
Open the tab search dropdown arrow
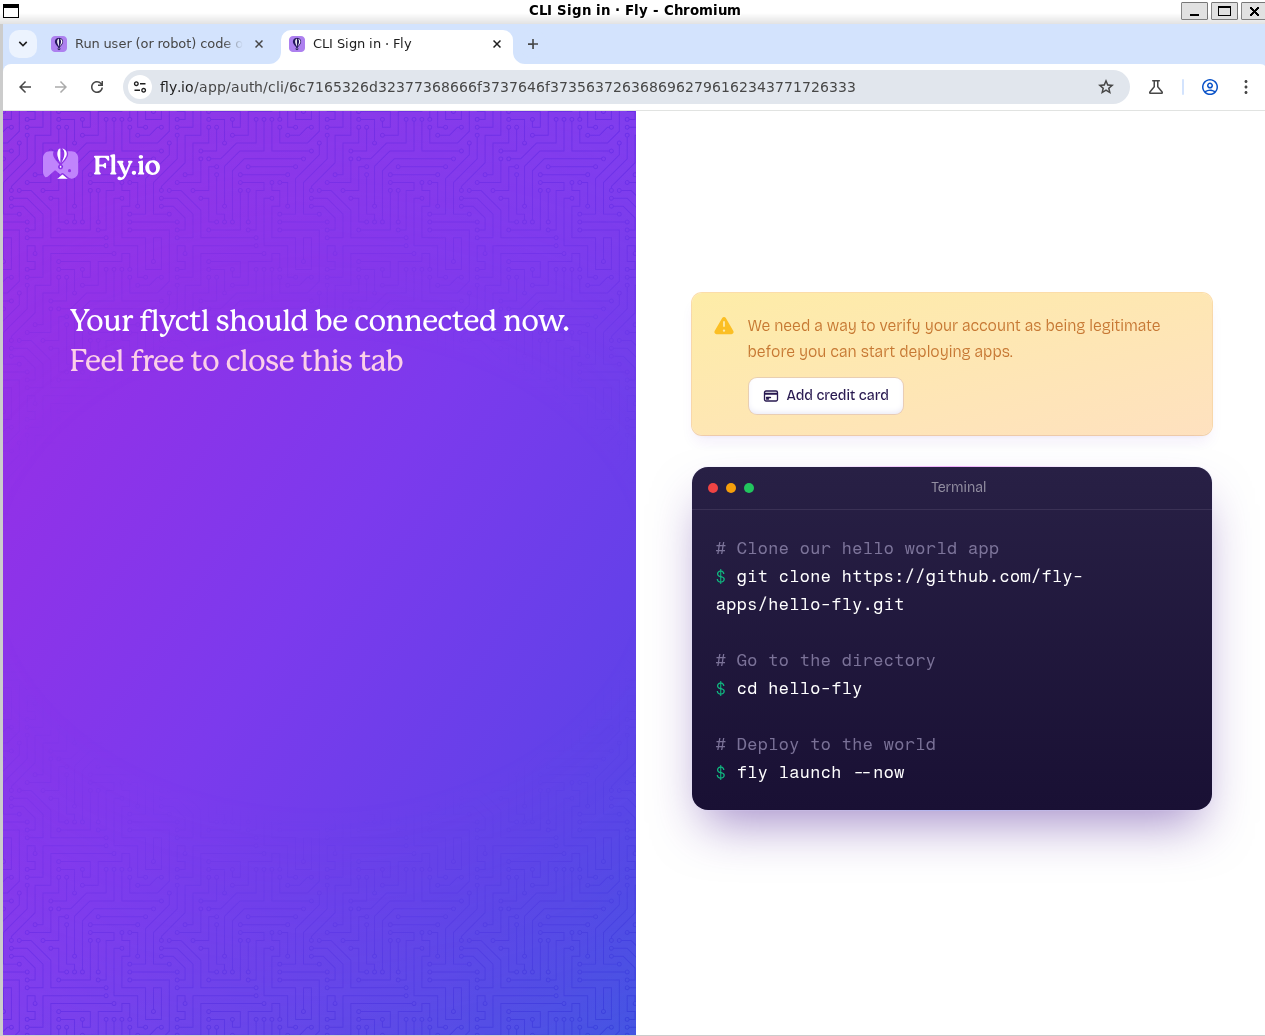pyautogui.click(x=23, y=44)
